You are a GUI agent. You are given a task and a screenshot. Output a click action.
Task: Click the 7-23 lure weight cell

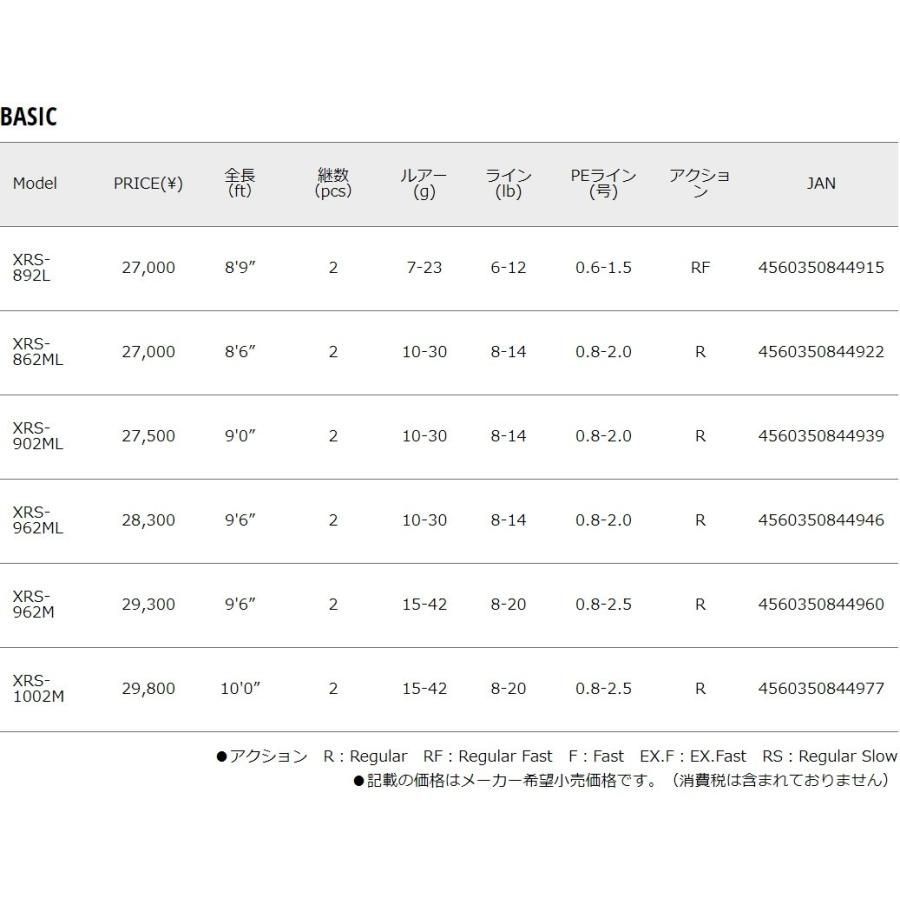click(x=424, y=268)
